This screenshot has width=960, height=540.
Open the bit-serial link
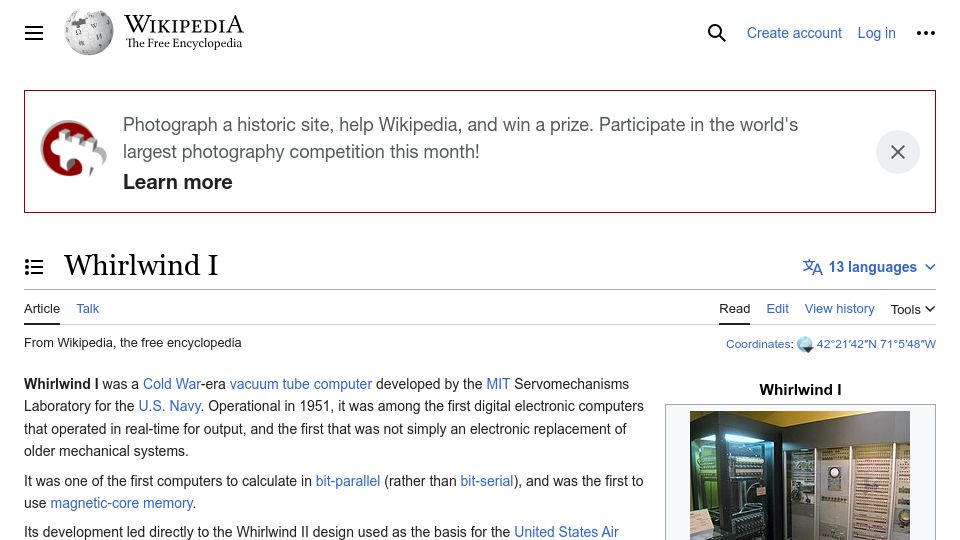point(487,481)
